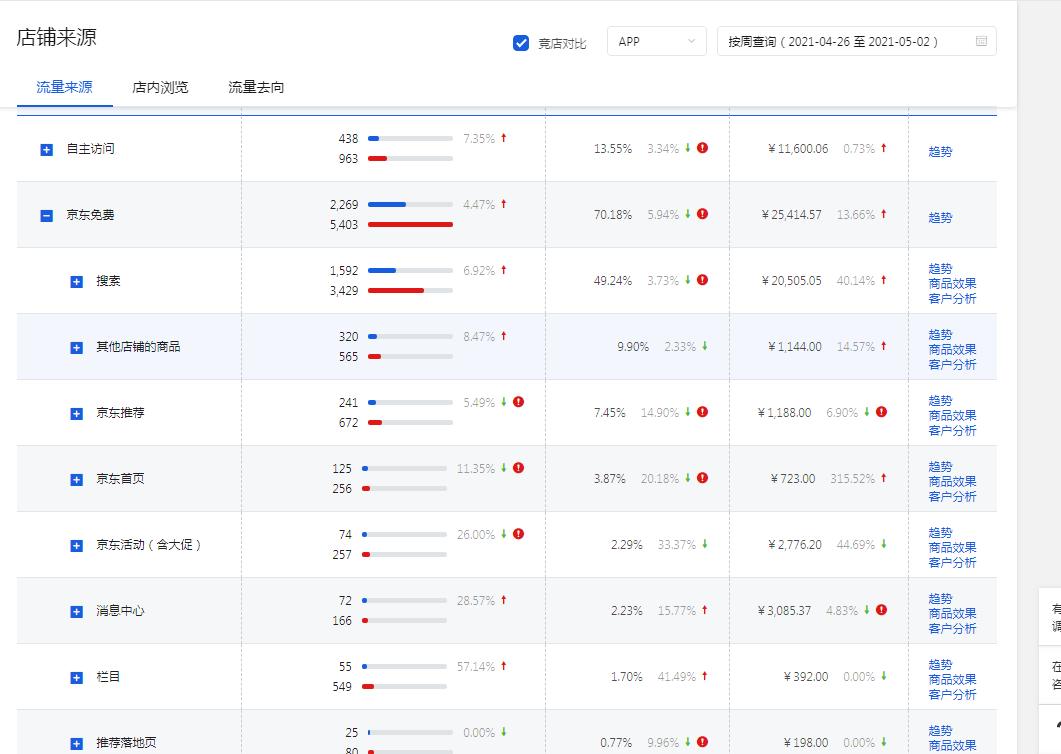Click warning icon next to 消息中心 4.83% amount
The image size is (1061, 754).
881,610
